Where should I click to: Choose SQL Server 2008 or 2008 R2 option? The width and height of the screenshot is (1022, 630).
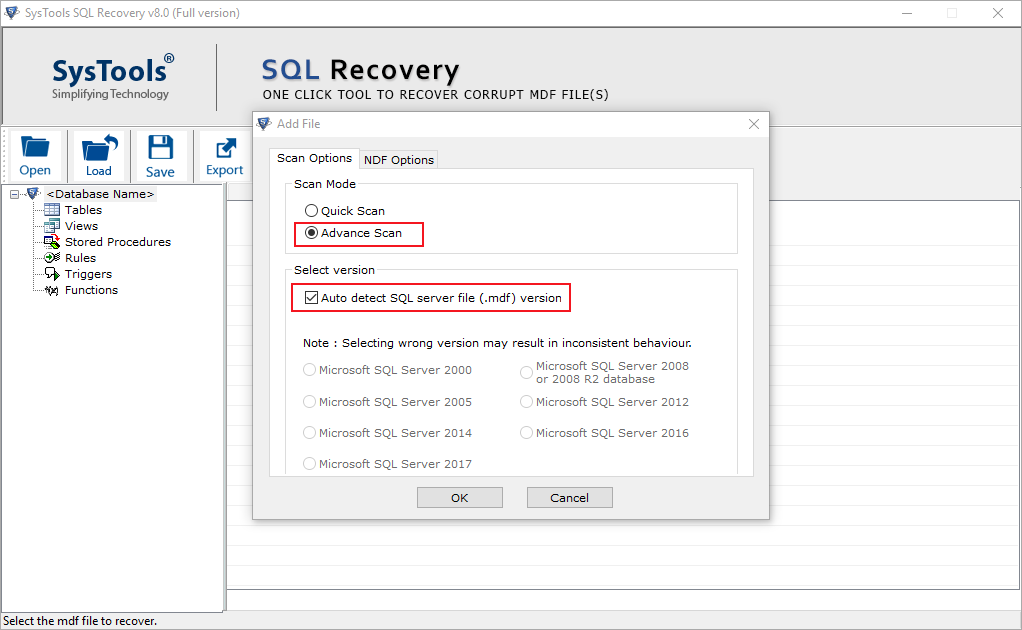(x=526, y=372)
